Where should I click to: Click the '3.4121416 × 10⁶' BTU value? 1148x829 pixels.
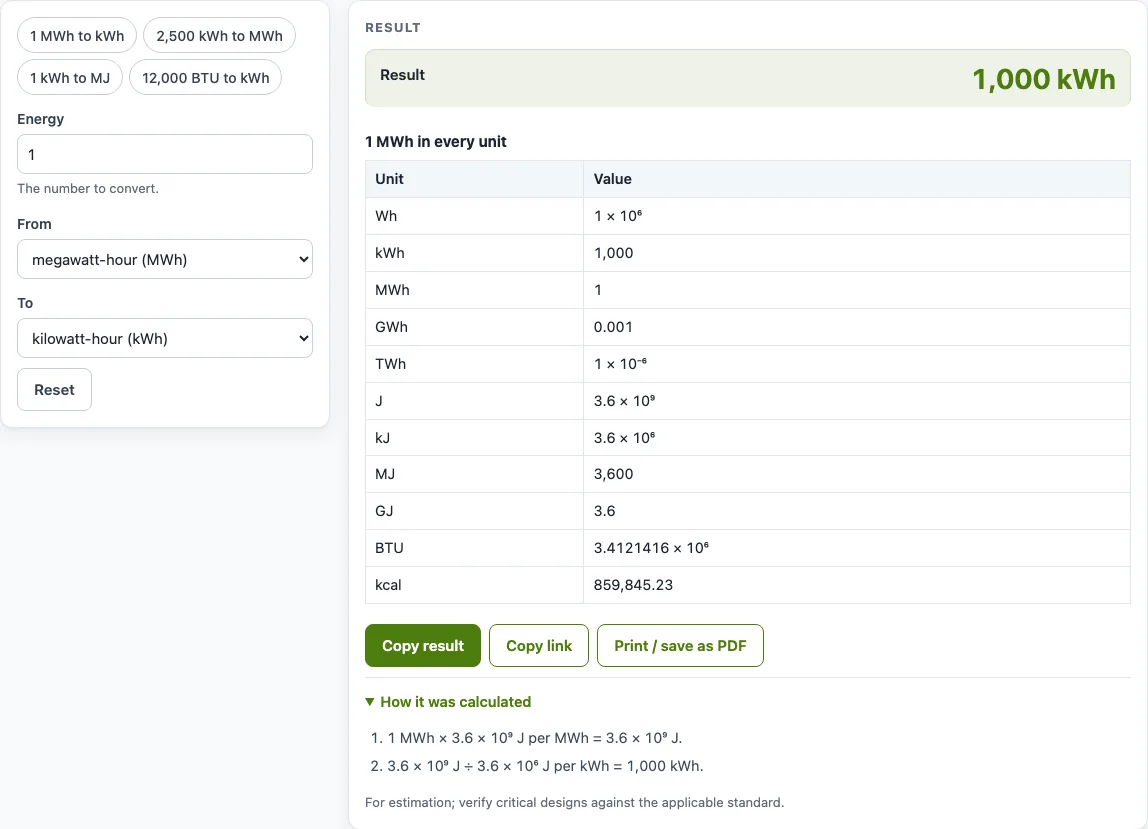(651, 549)
